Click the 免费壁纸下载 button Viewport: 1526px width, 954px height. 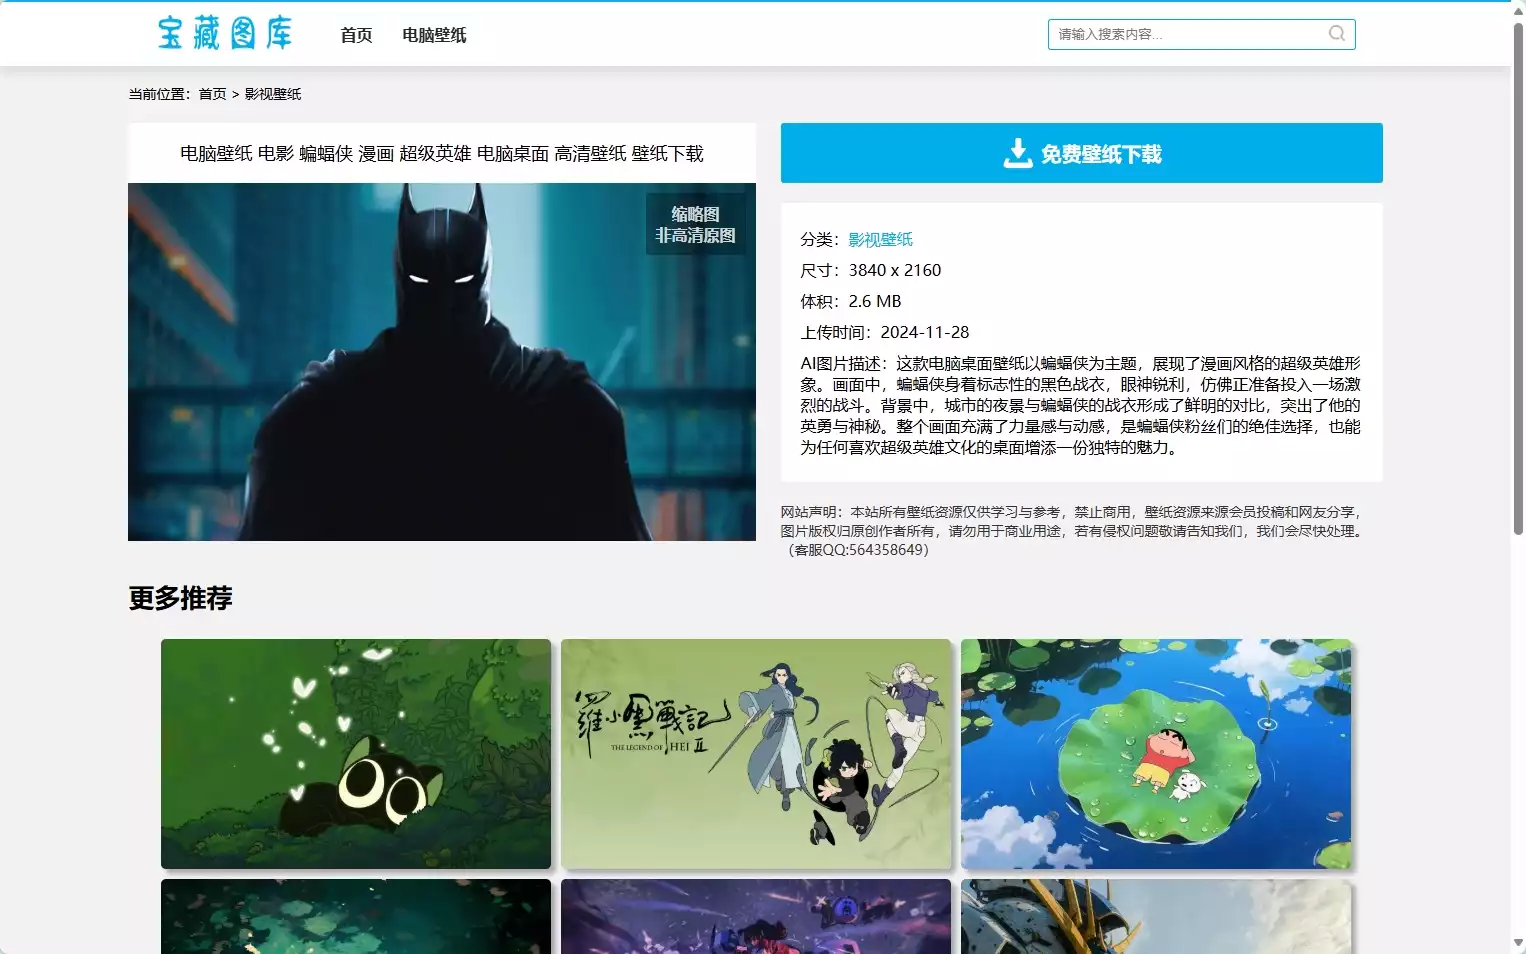pyautogui.click(x=1081, y=153)
